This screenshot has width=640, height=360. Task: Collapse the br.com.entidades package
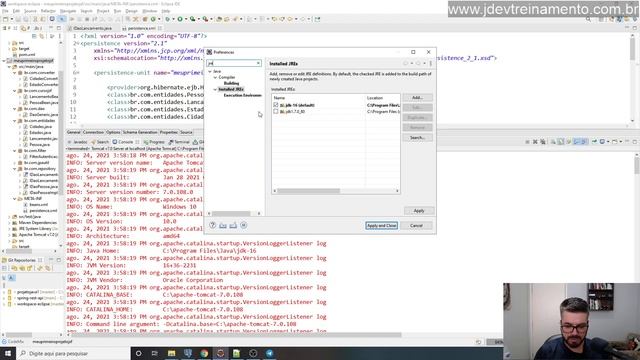pyautogui.click(x=15, y=121)
